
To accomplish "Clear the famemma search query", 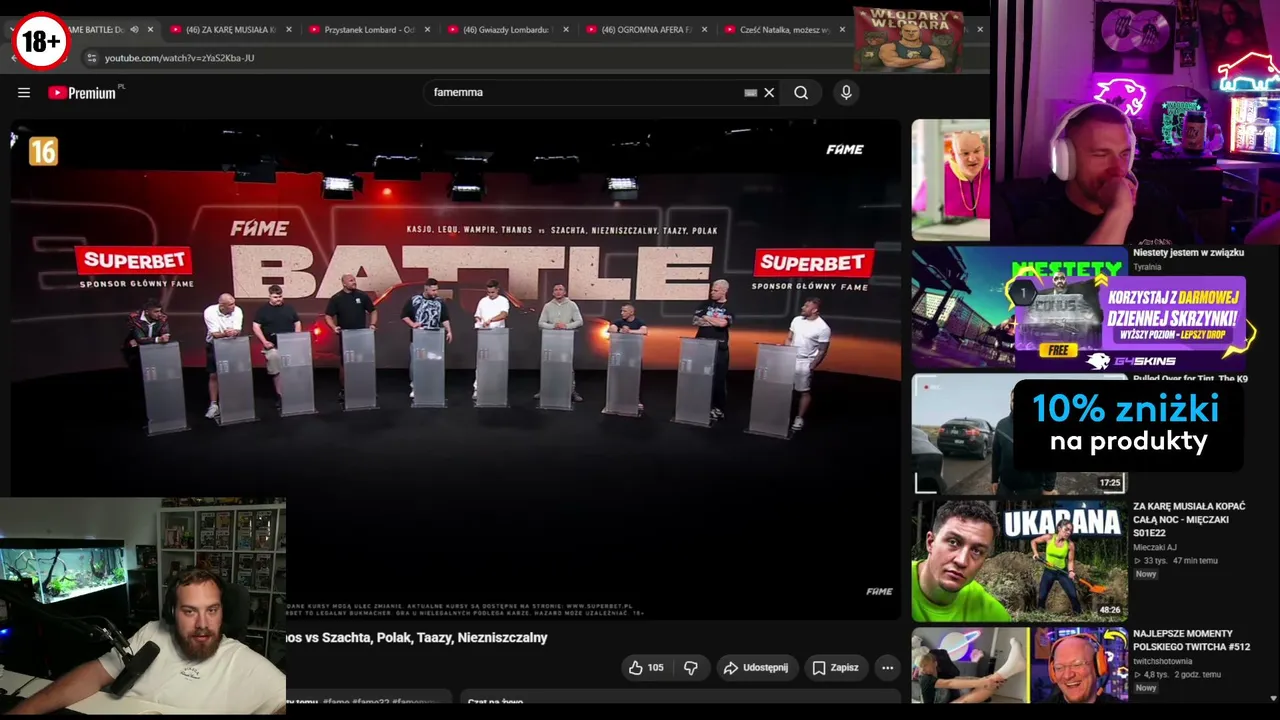I will [769, 93].
